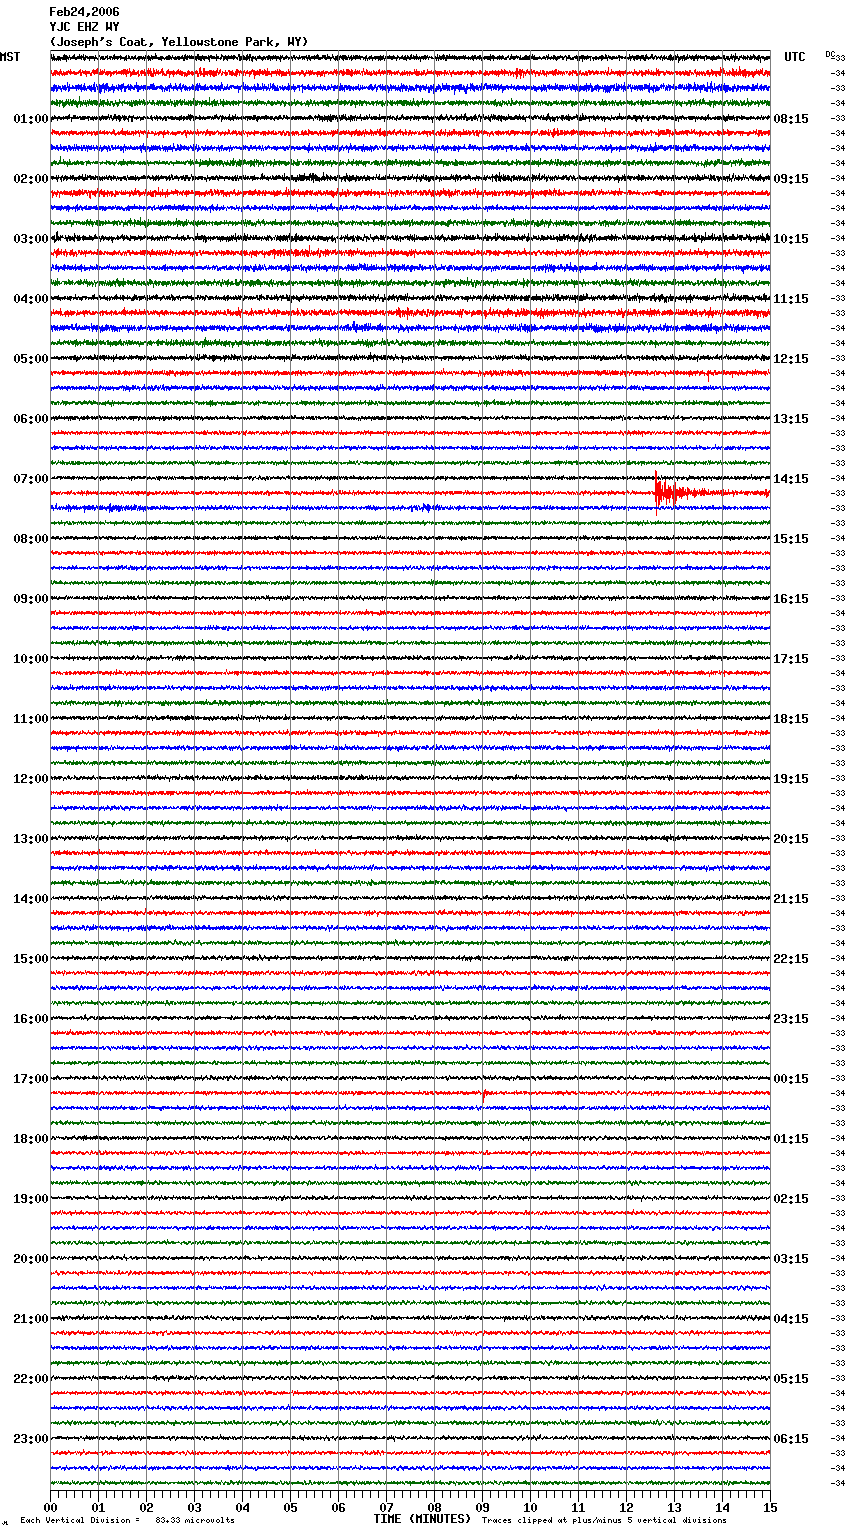Click the 05 minute tick label
The width and height of the screenshot is (850, 1534).
[x=290, y=1506]
